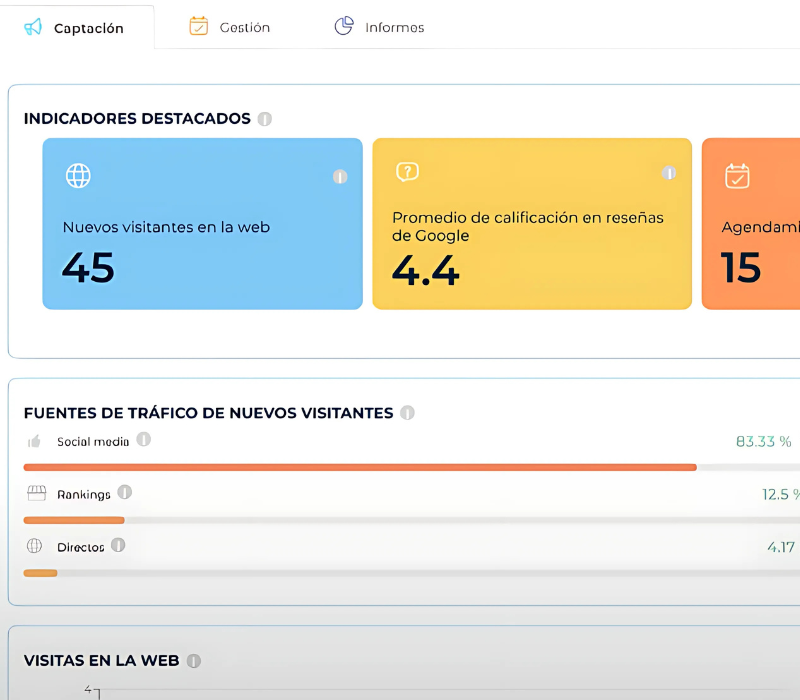Click the info icon next to Directos
The height and width of the screenshot is (700, 800).
[118, 546]
